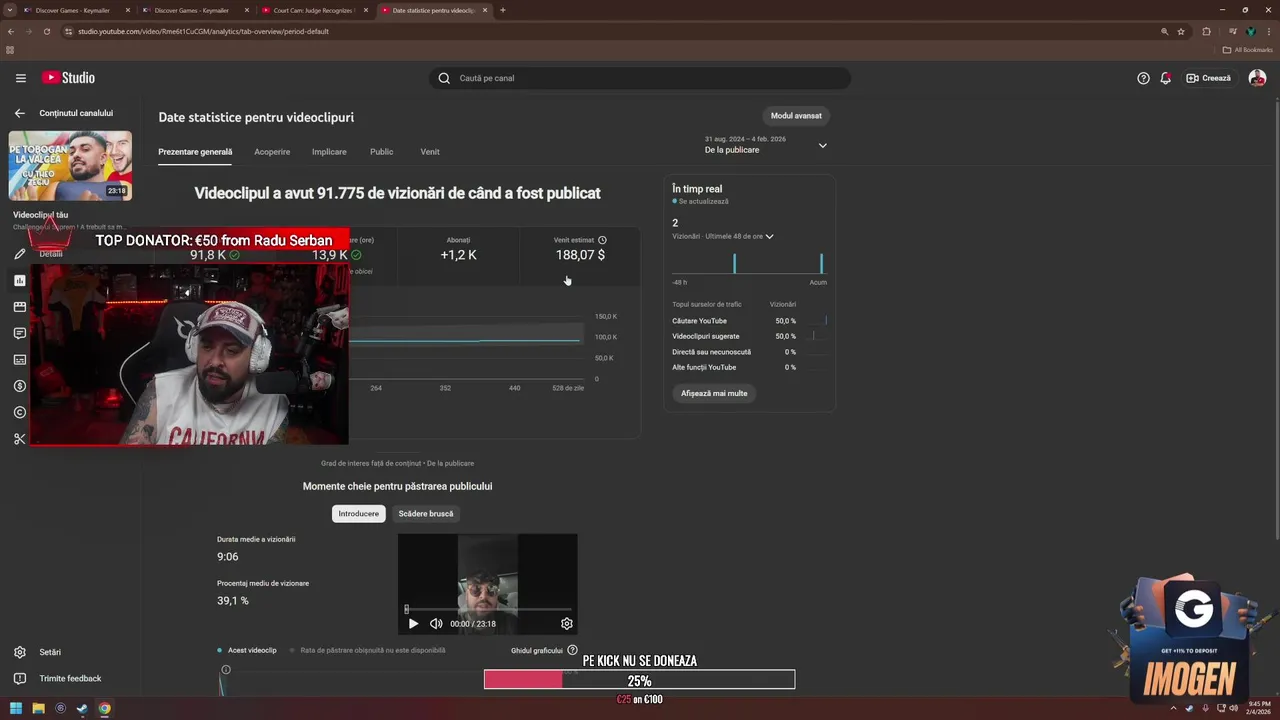Open help icon next to Ghidul graficului
Screen dimensions: 1280x720
point(572,650)
